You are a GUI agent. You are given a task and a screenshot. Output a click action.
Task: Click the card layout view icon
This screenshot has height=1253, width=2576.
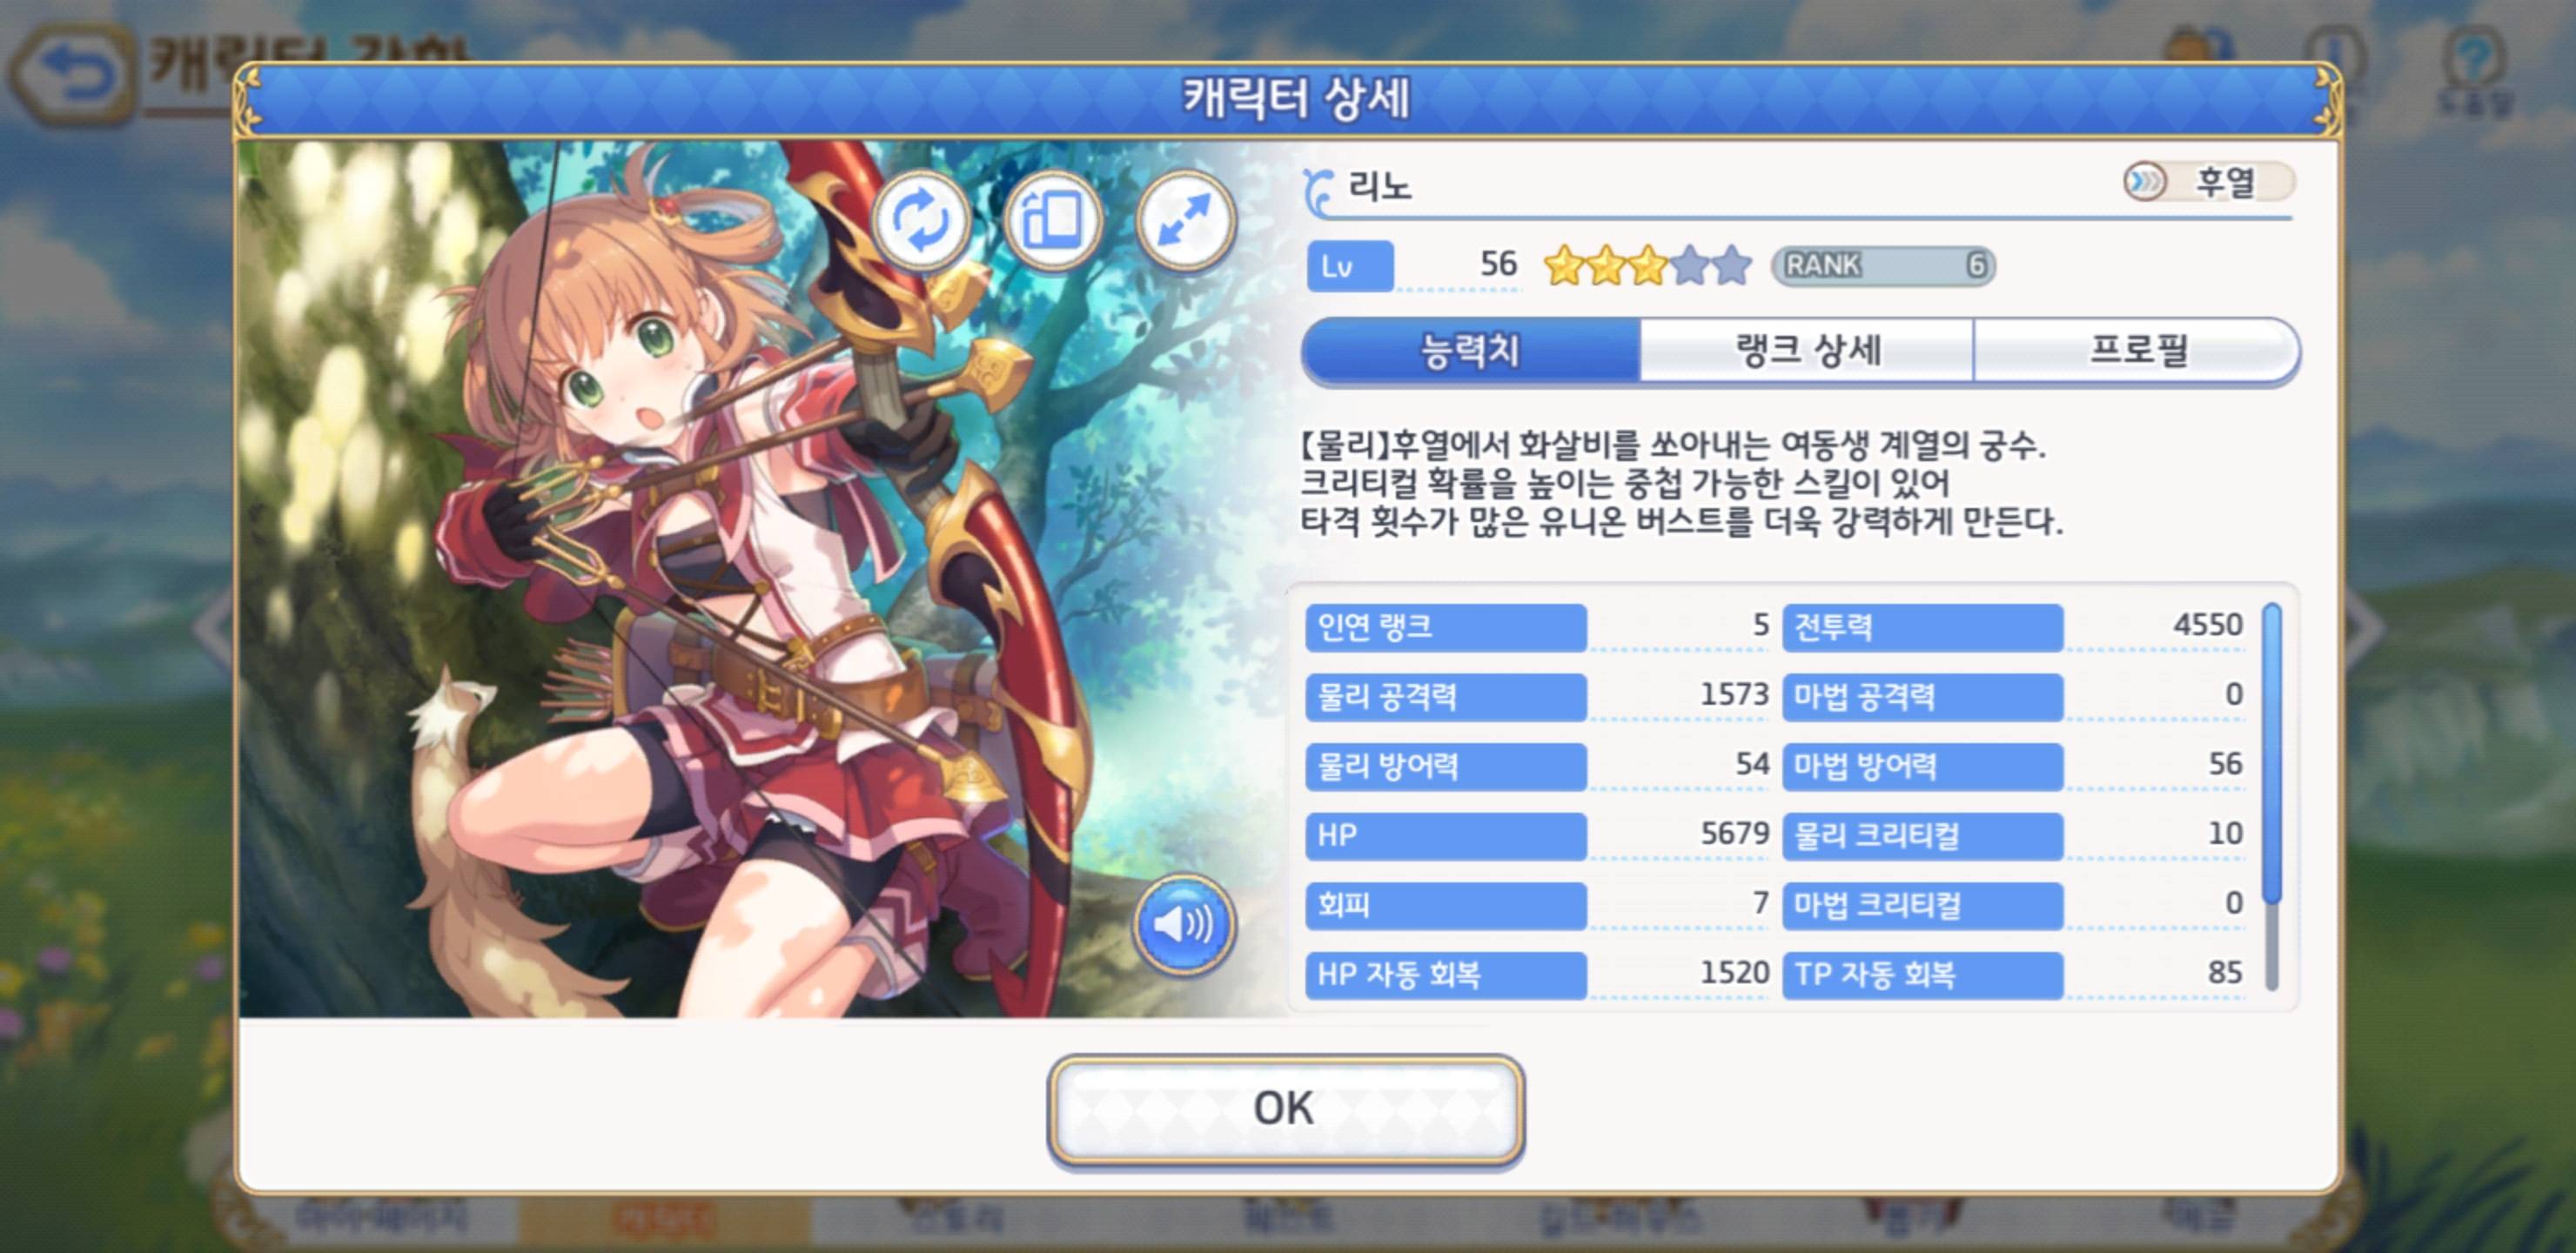click(1053, 219)
